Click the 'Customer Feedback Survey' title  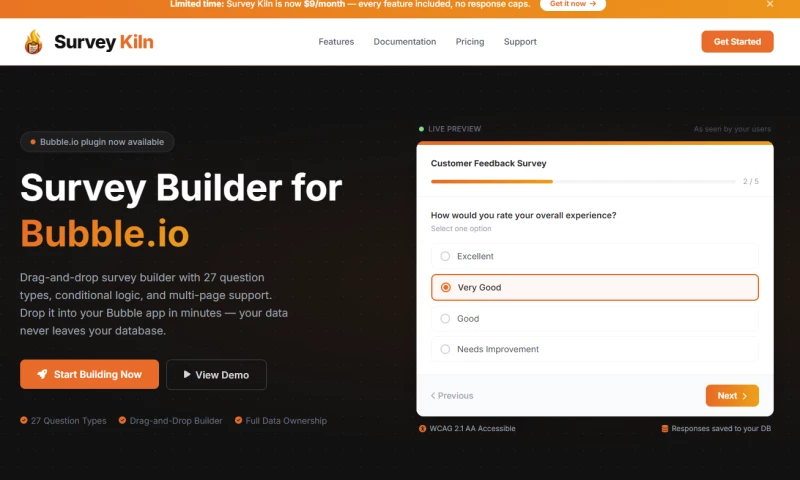pyautogui.click(x=488, y=163)
